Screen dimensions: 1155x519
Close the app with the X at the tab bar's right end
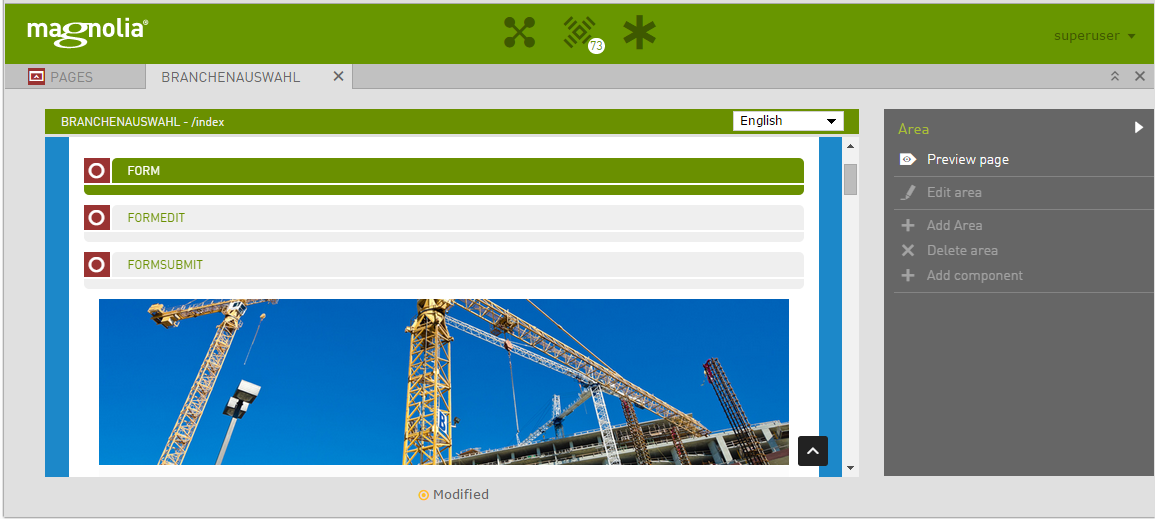(x=1140, y=76)
